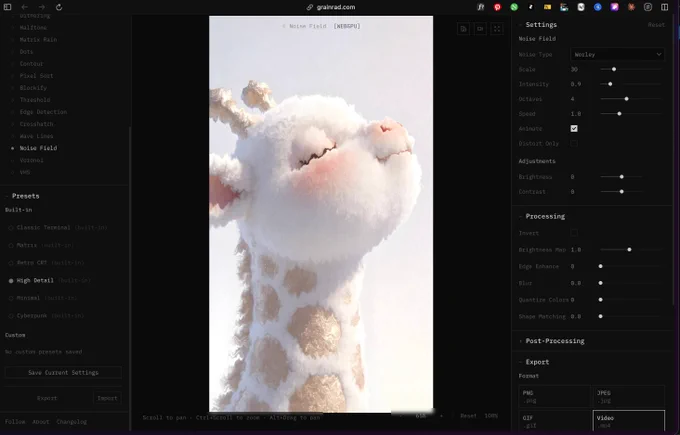
Task: Reload the grainrad.com page
Action: (59, 7)
